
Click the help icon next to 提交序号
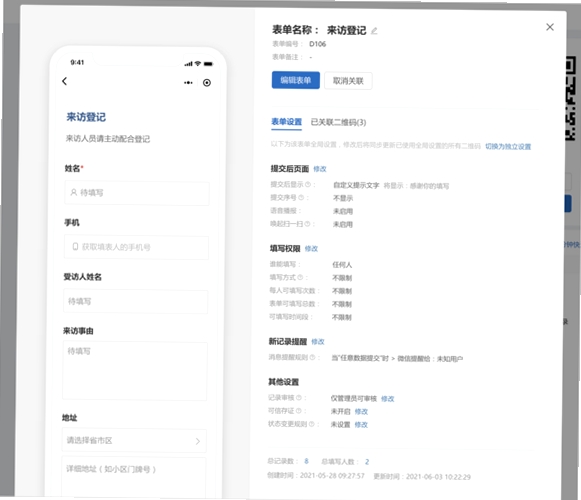(x=301, y=198)
